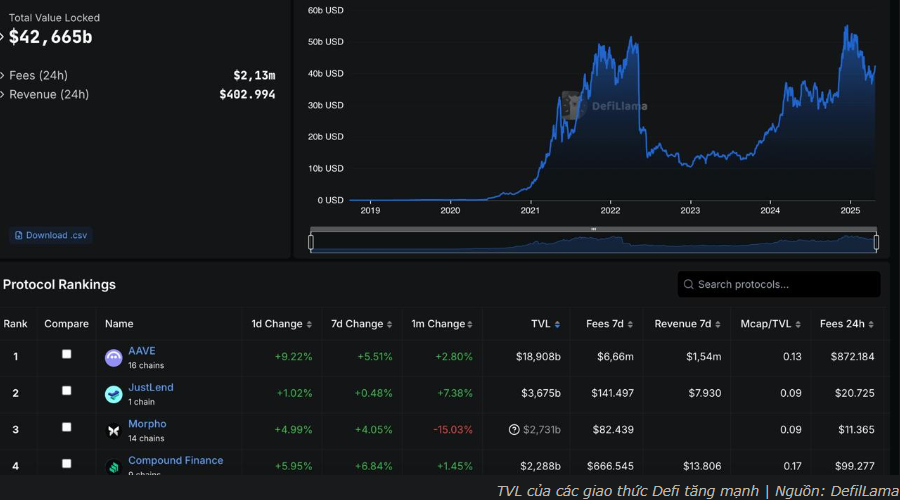Sort by 1m Change arrows icon
The width and height of the screenshot is (900, 500).
(470, 324)
